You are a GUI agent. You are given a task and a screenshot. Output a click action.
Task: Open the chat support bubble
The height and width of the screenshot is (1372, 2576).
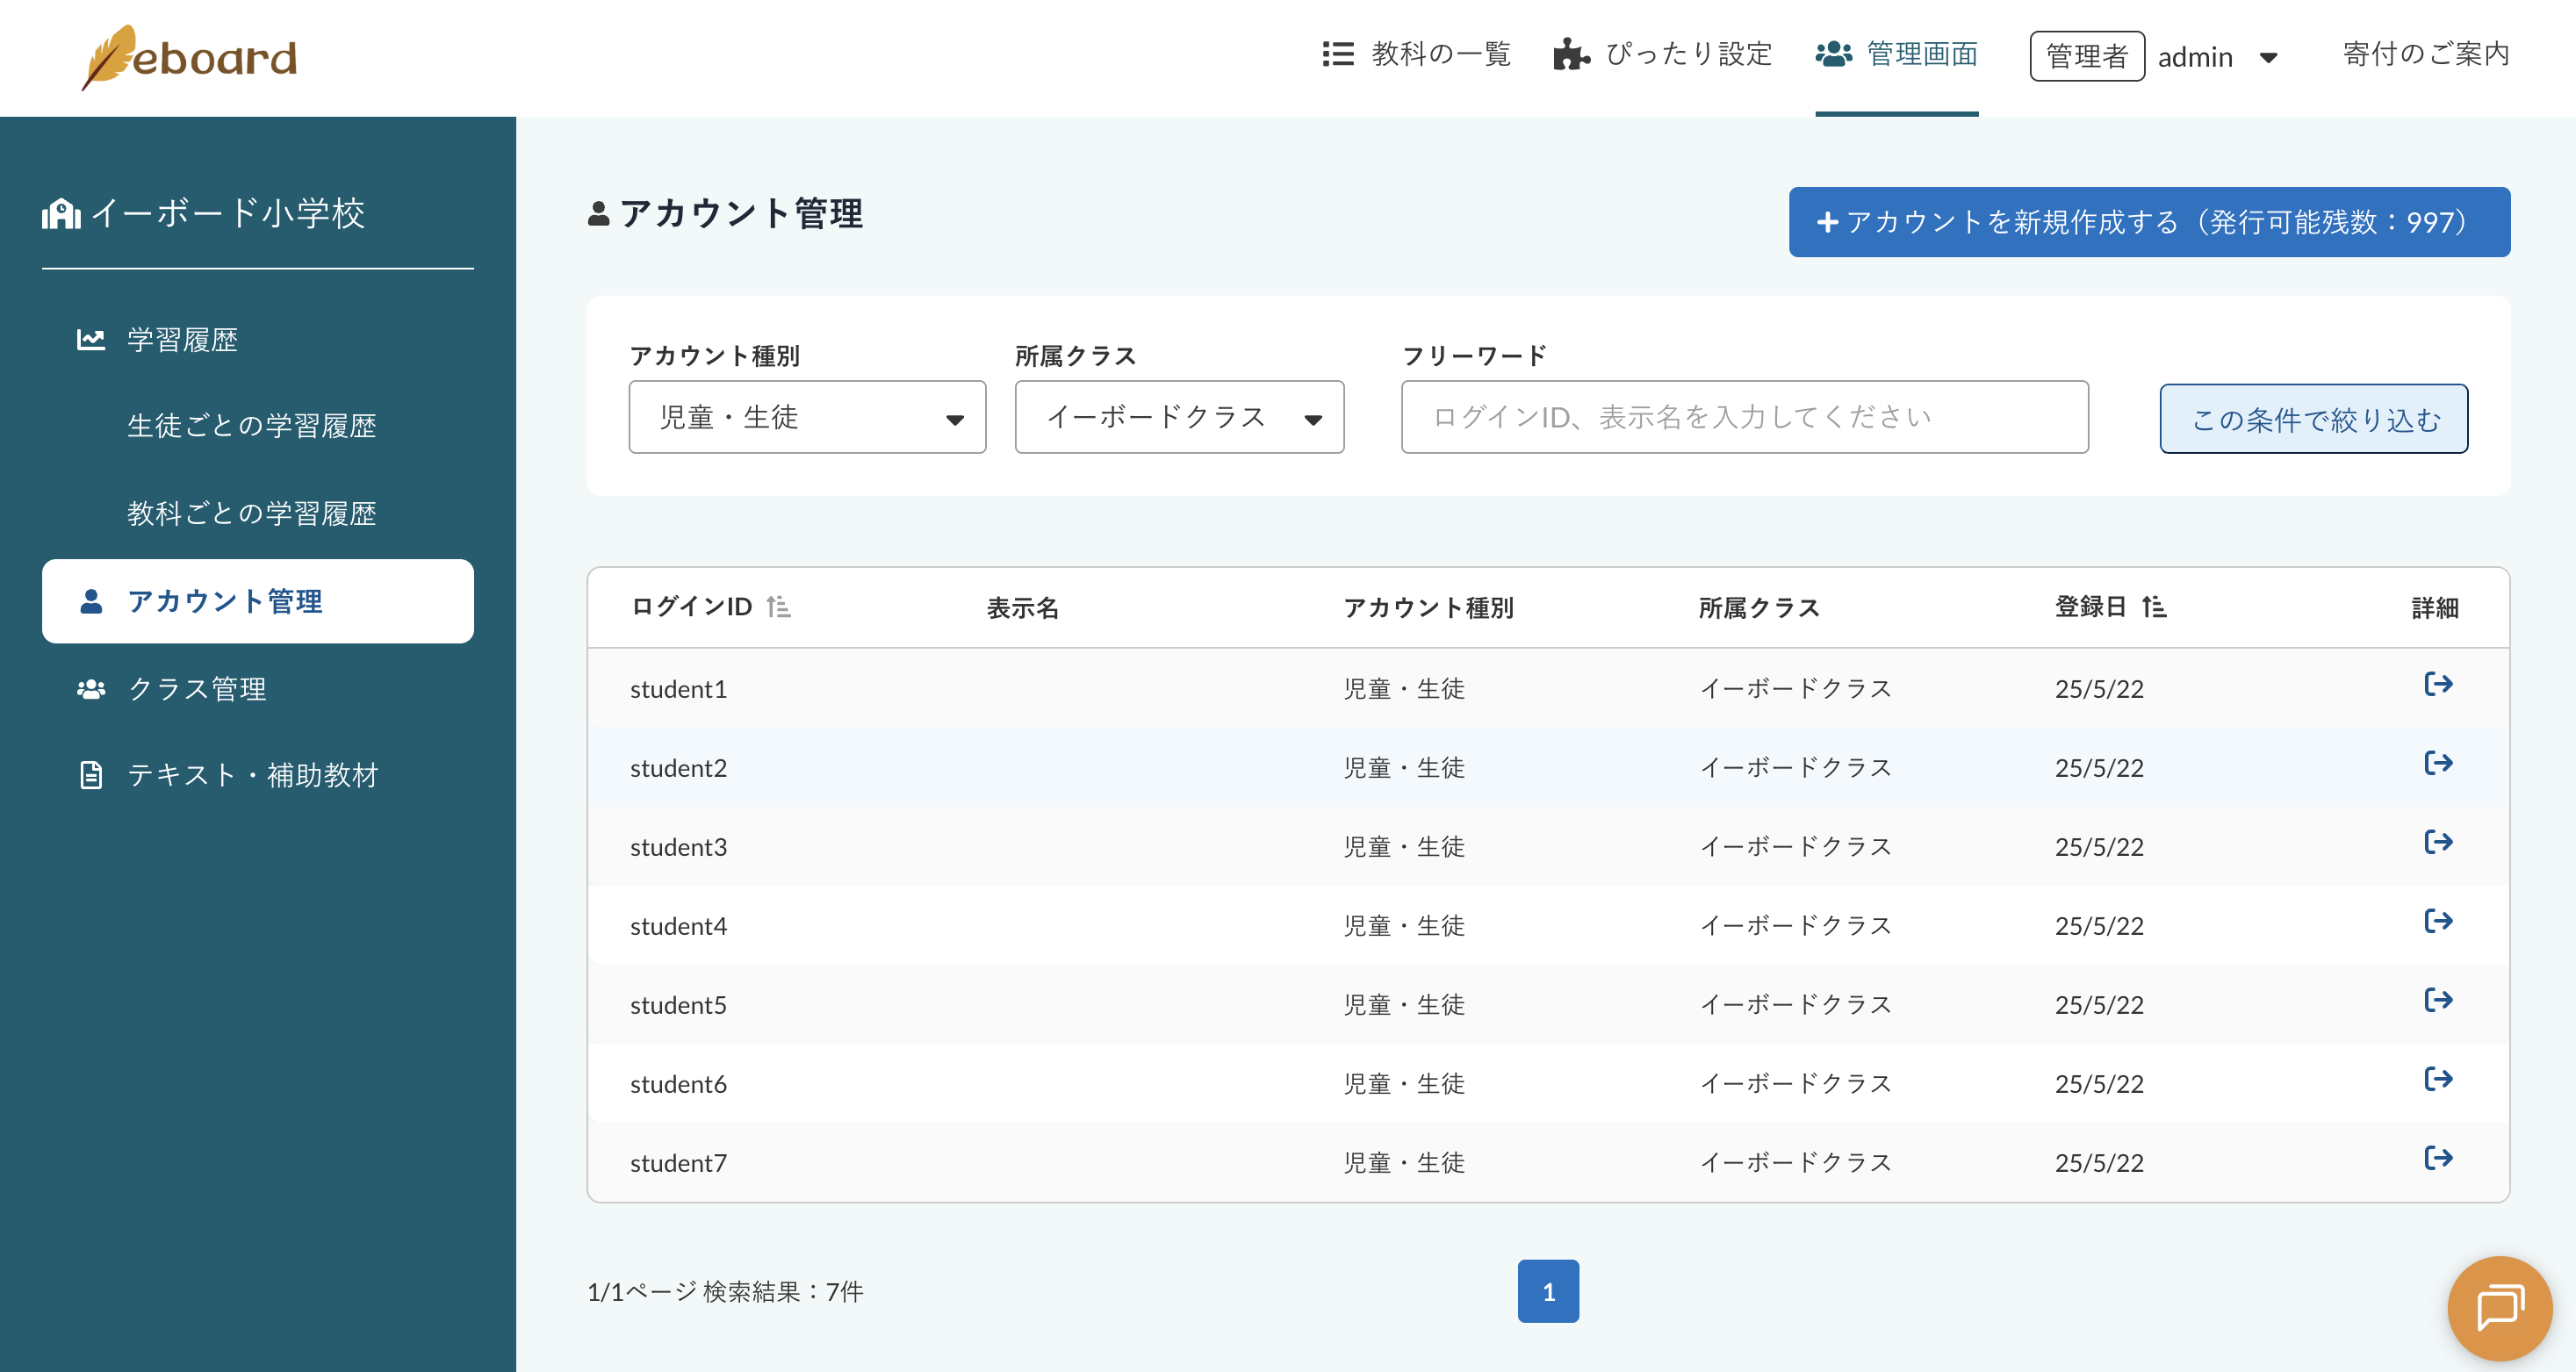point(2500,1308)
